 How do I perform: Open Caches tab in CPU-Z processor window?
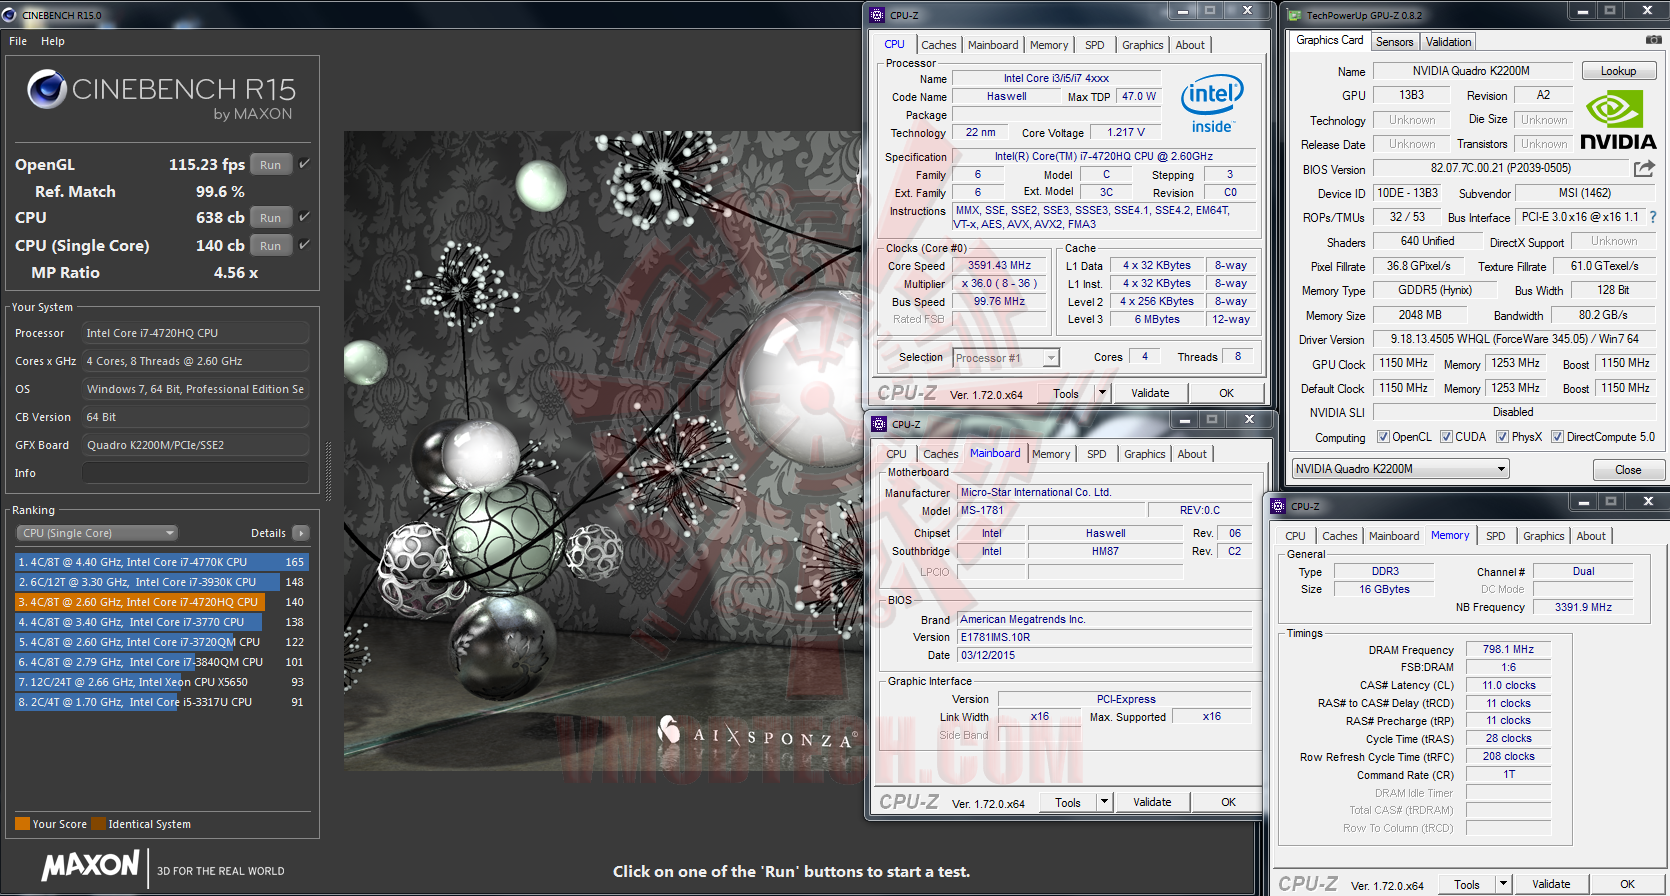click(938, 45)
